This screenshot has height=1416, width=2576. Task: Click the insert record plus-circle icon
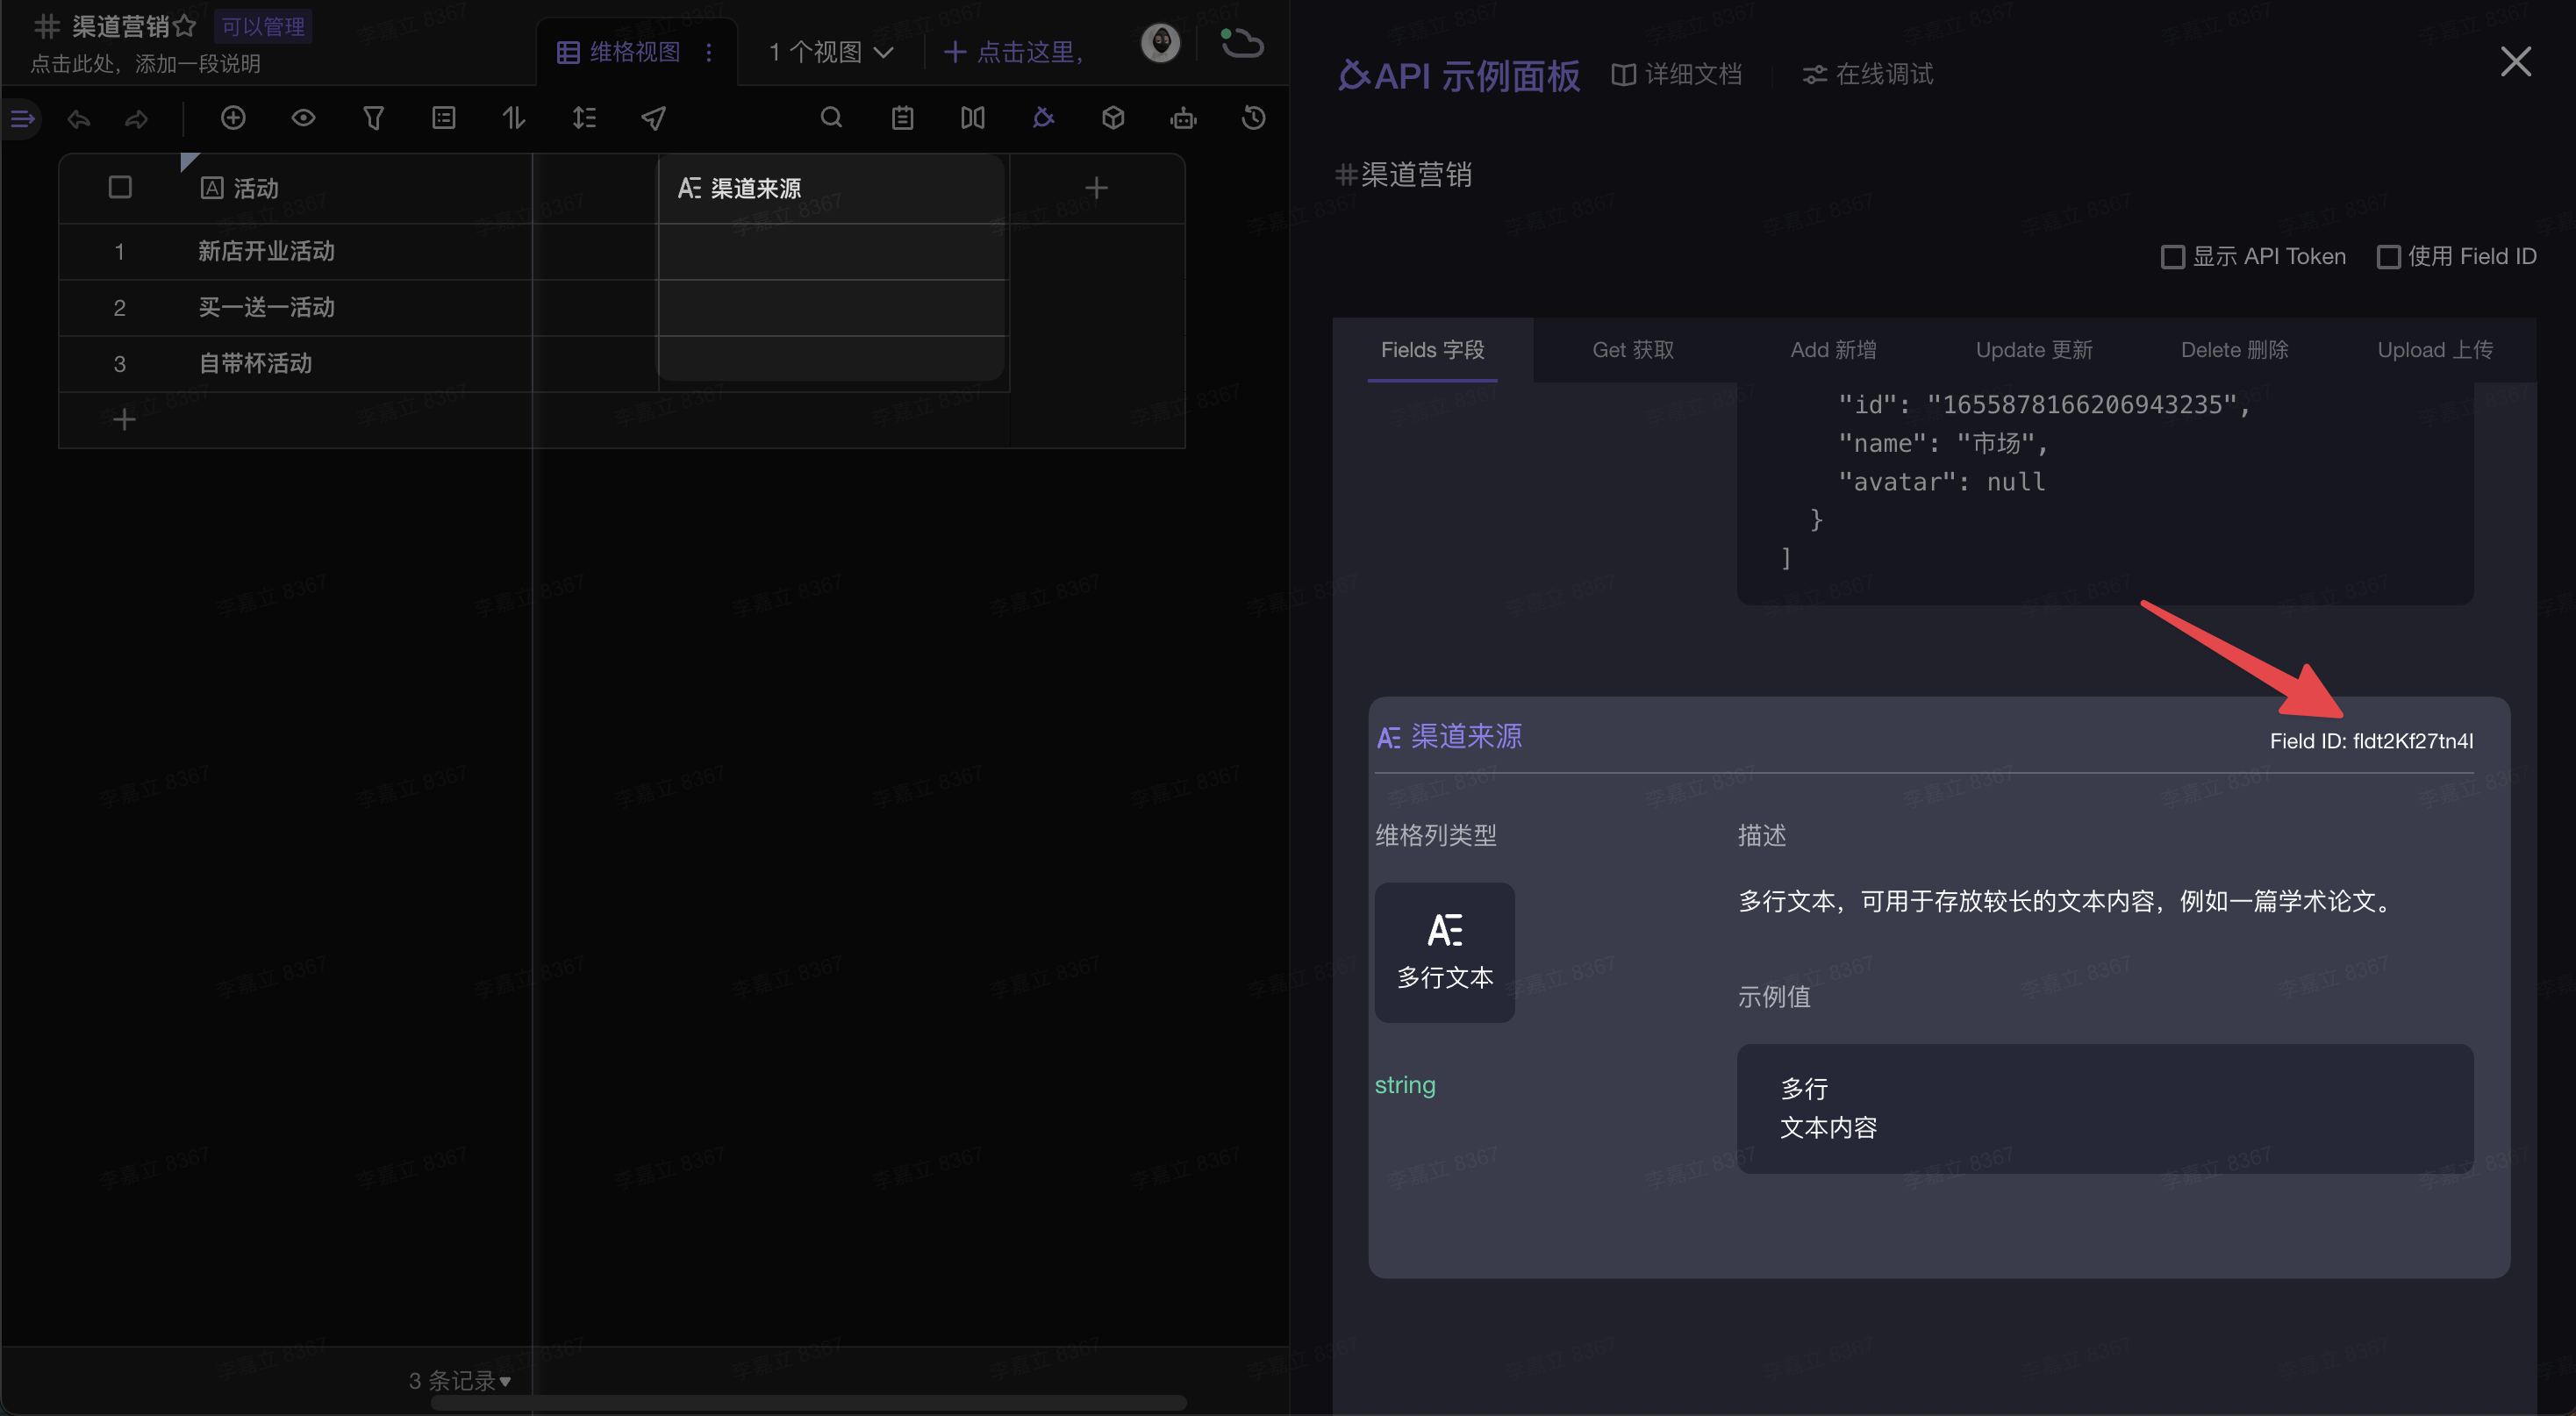pyautogui.click(x=233, y=118)
